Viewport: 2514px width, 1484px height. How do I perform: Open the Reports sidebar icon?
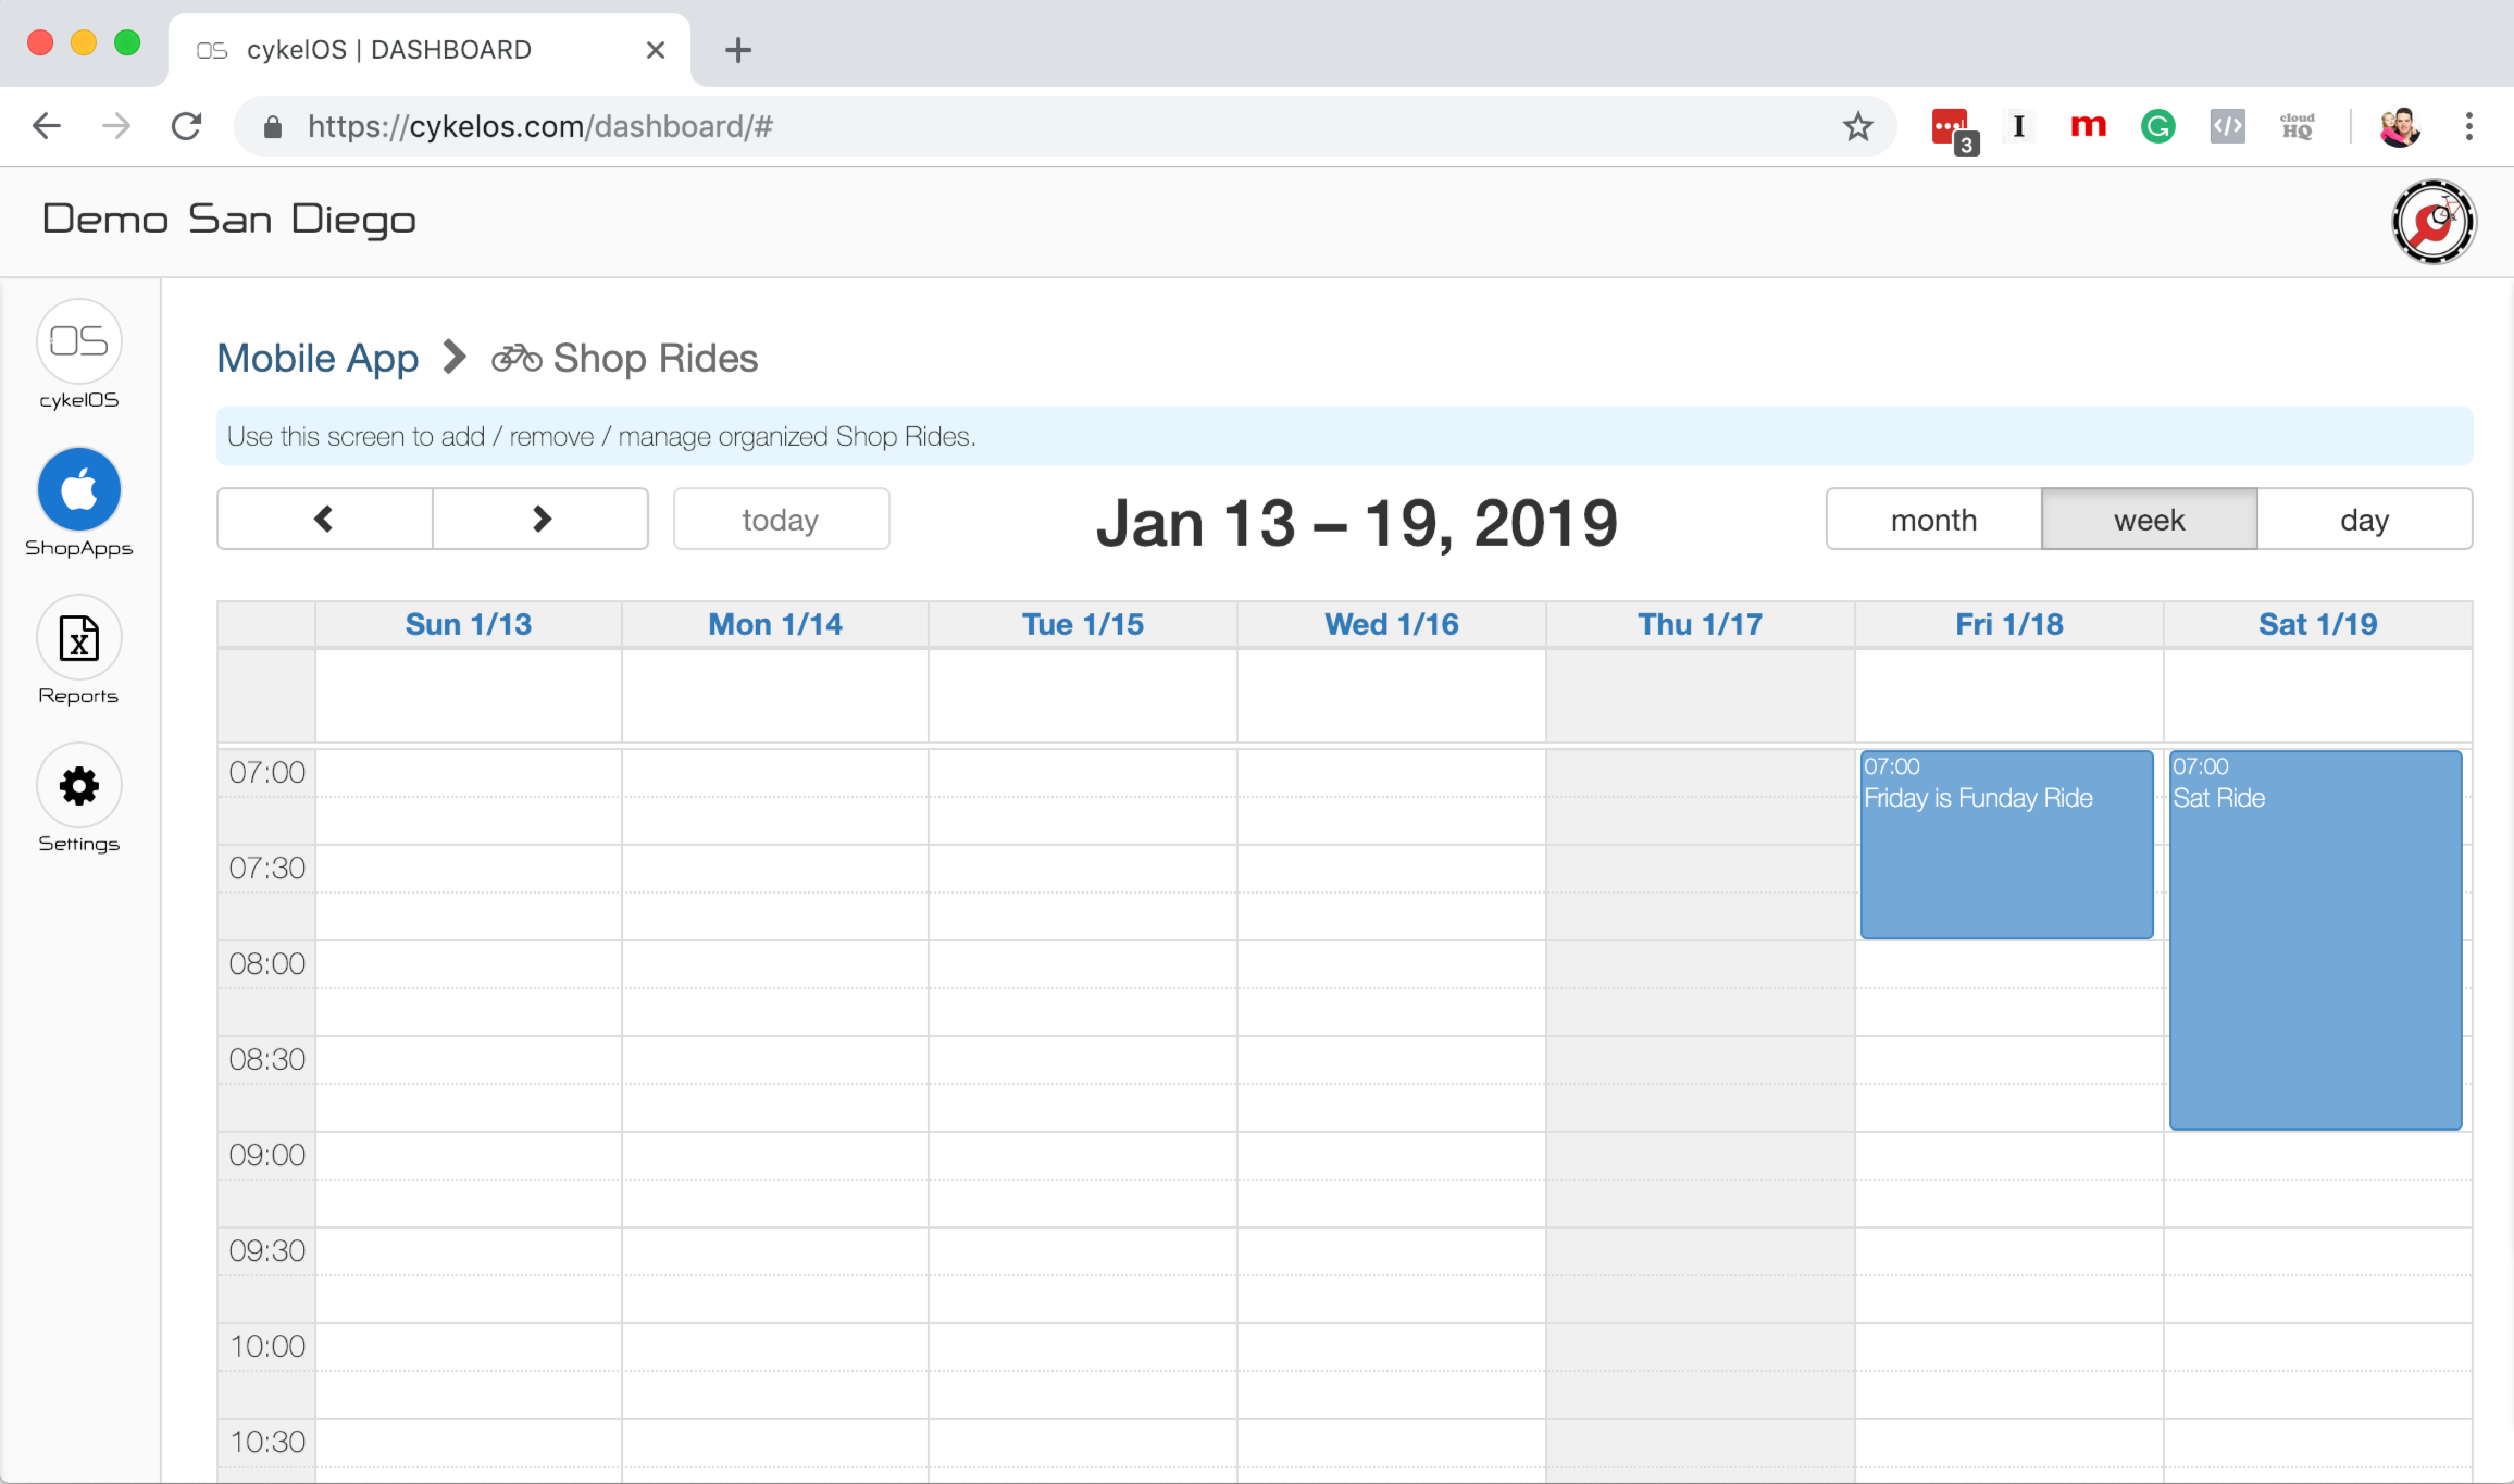(79, 638)
